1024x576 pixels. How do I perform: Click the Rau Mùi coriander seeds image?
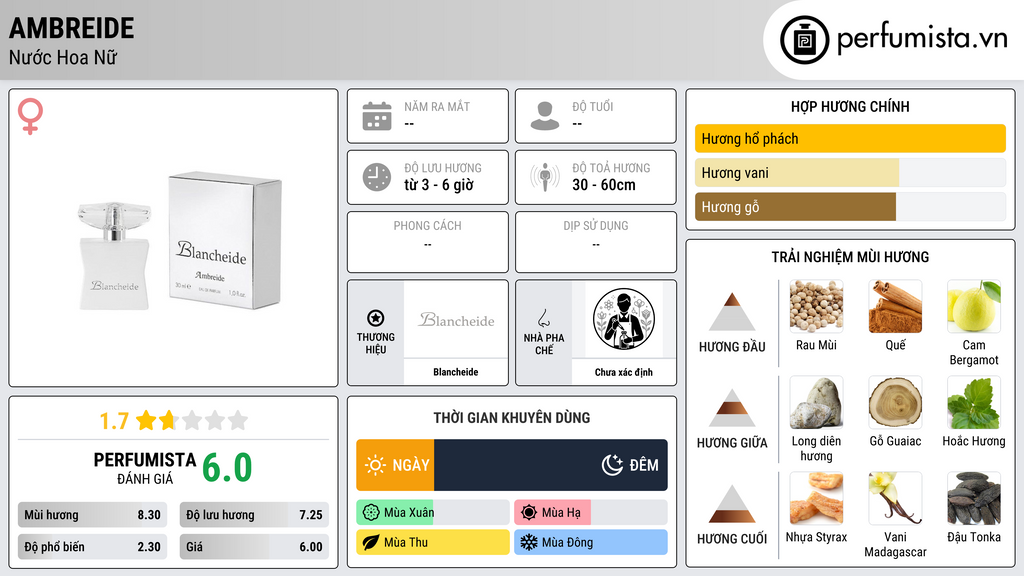816,306
